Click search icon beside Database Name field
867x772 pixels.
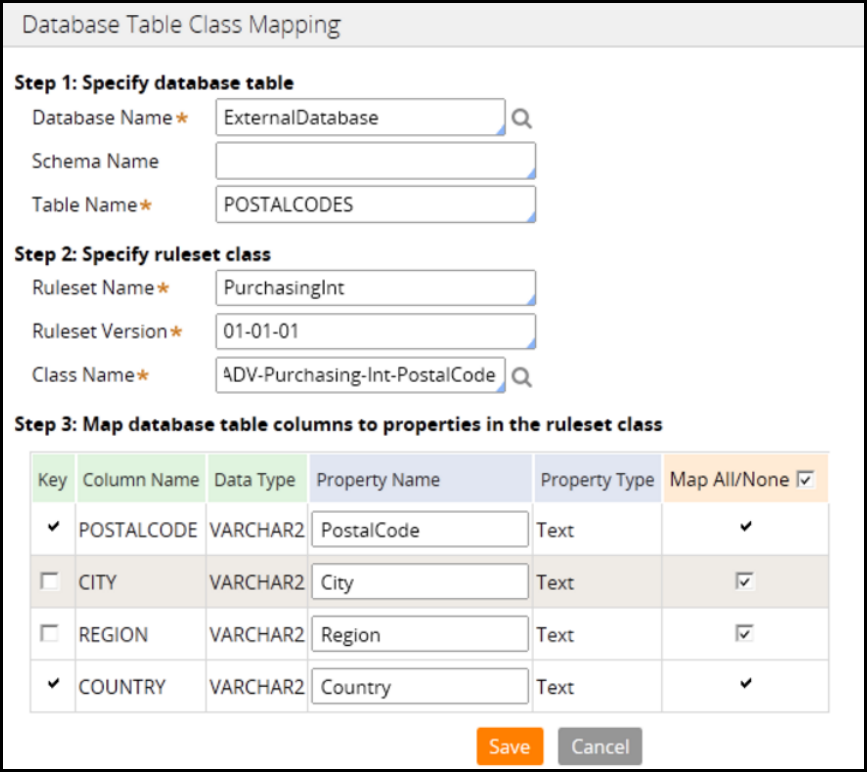[x=521, y=118]
